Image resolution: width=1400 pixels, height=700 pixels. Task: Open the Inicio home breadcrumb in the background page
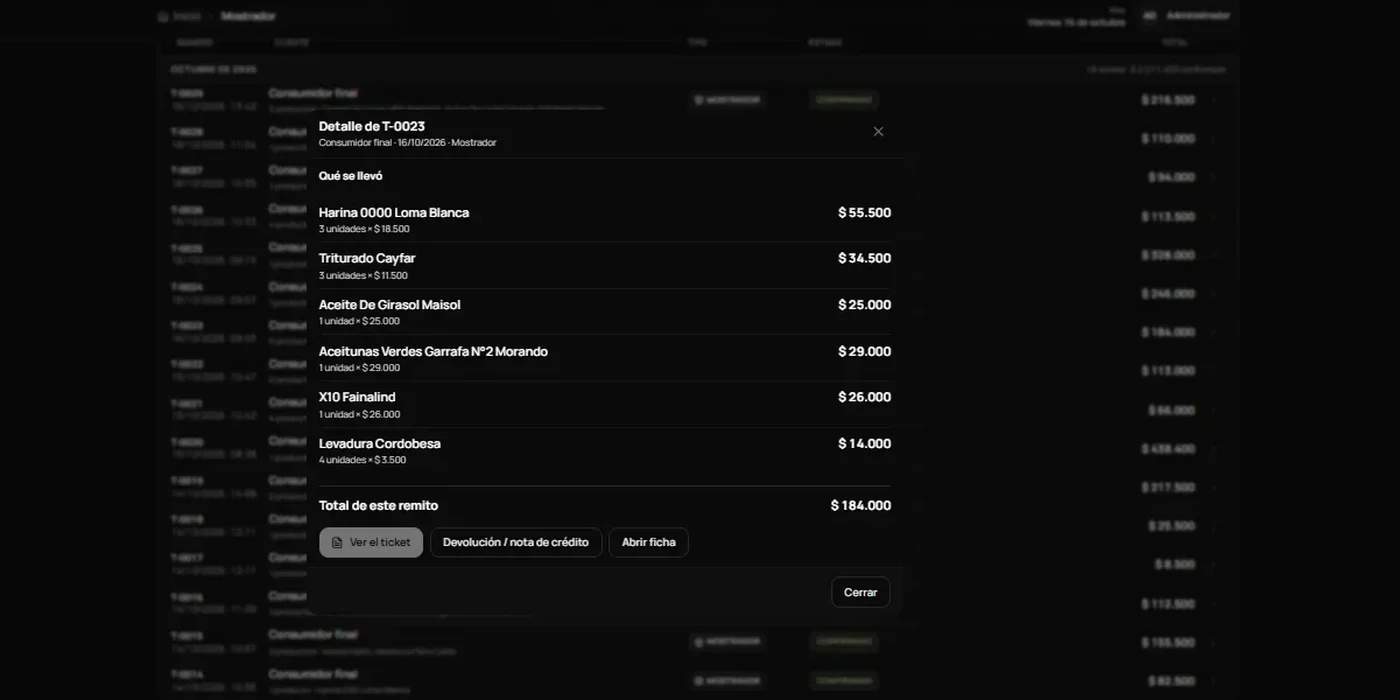[179, 16]
